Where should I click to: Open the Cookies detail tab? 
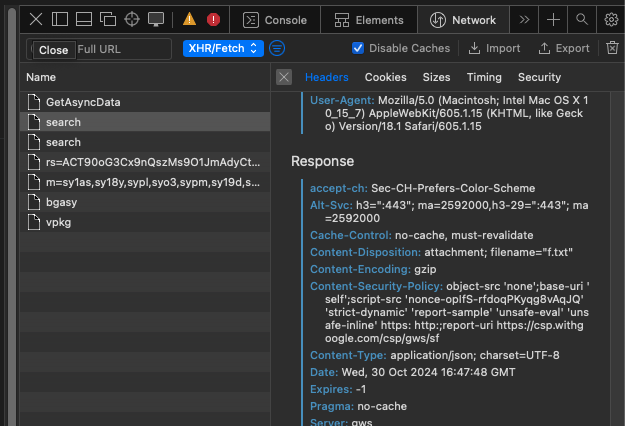pos(385,77)
